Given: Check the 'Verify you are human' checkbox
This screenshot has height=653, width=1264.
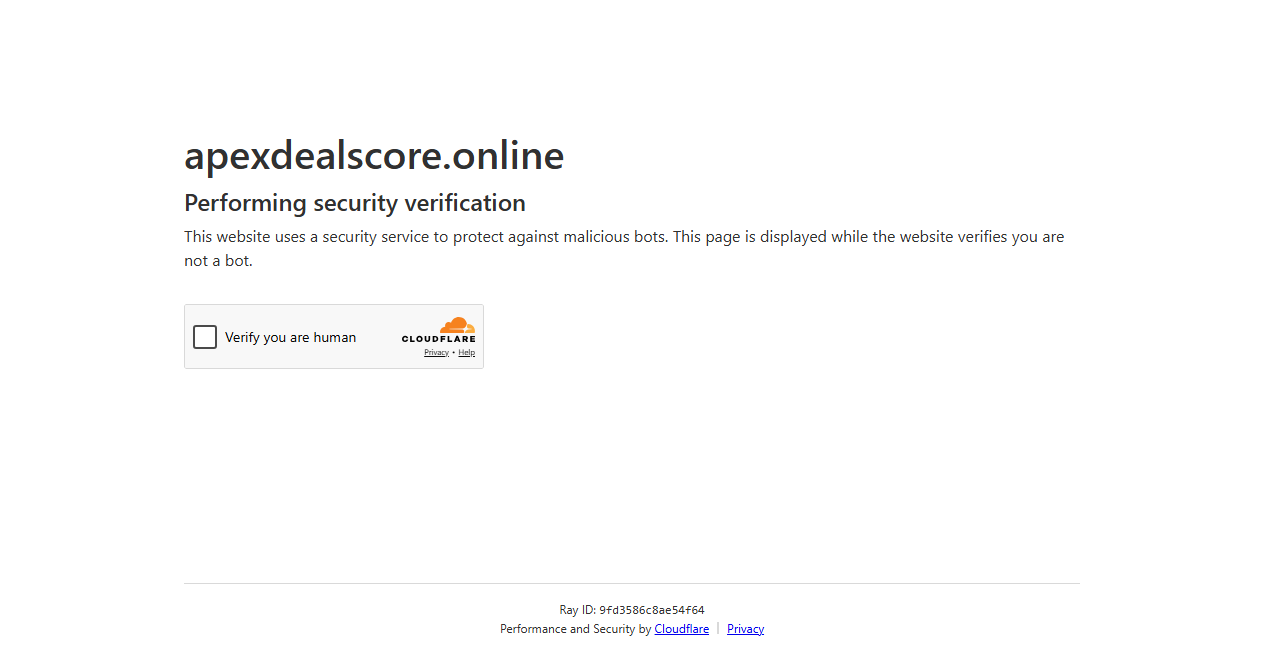Looking at the screenshot, I should pos(205,337).
